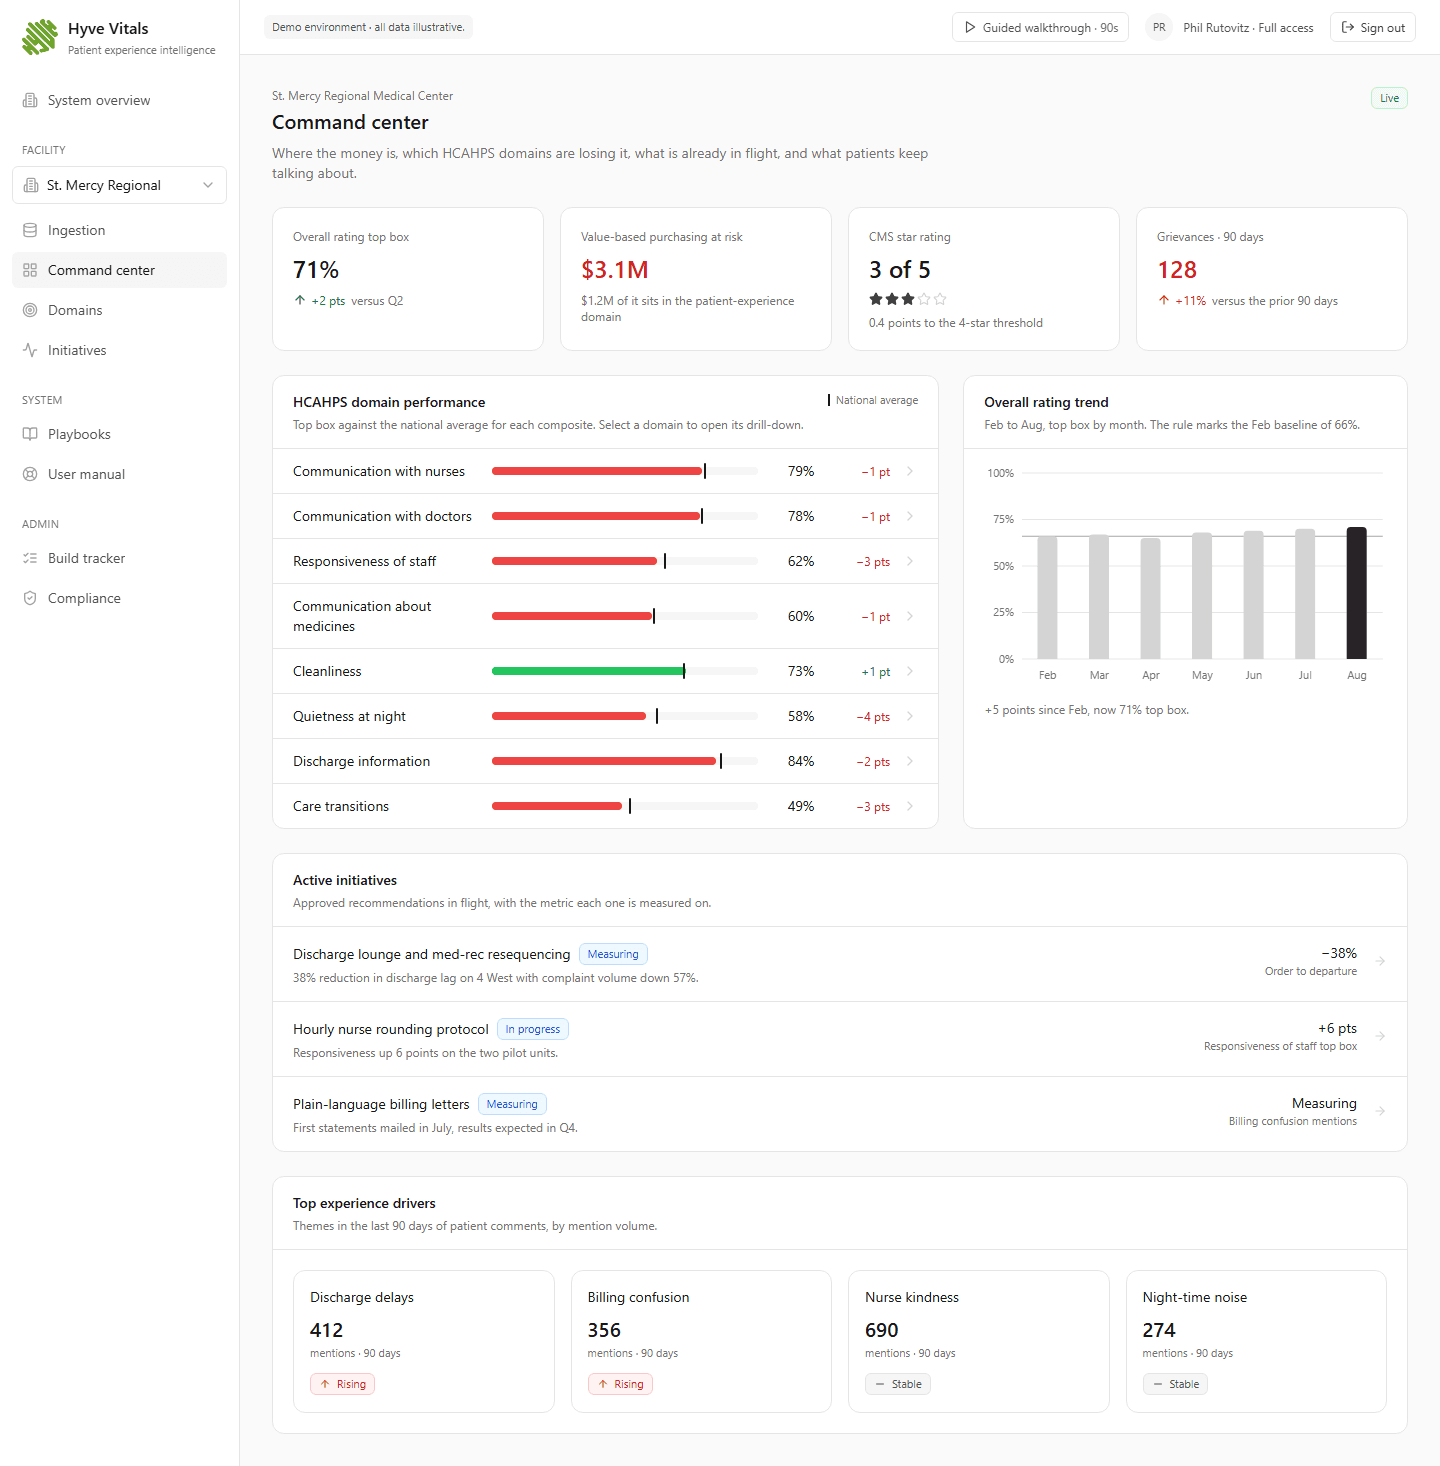The height and width of the screenshot is (1466, 1440).
Task: Click the CMS star rating stars
Action: pos(907,299)
